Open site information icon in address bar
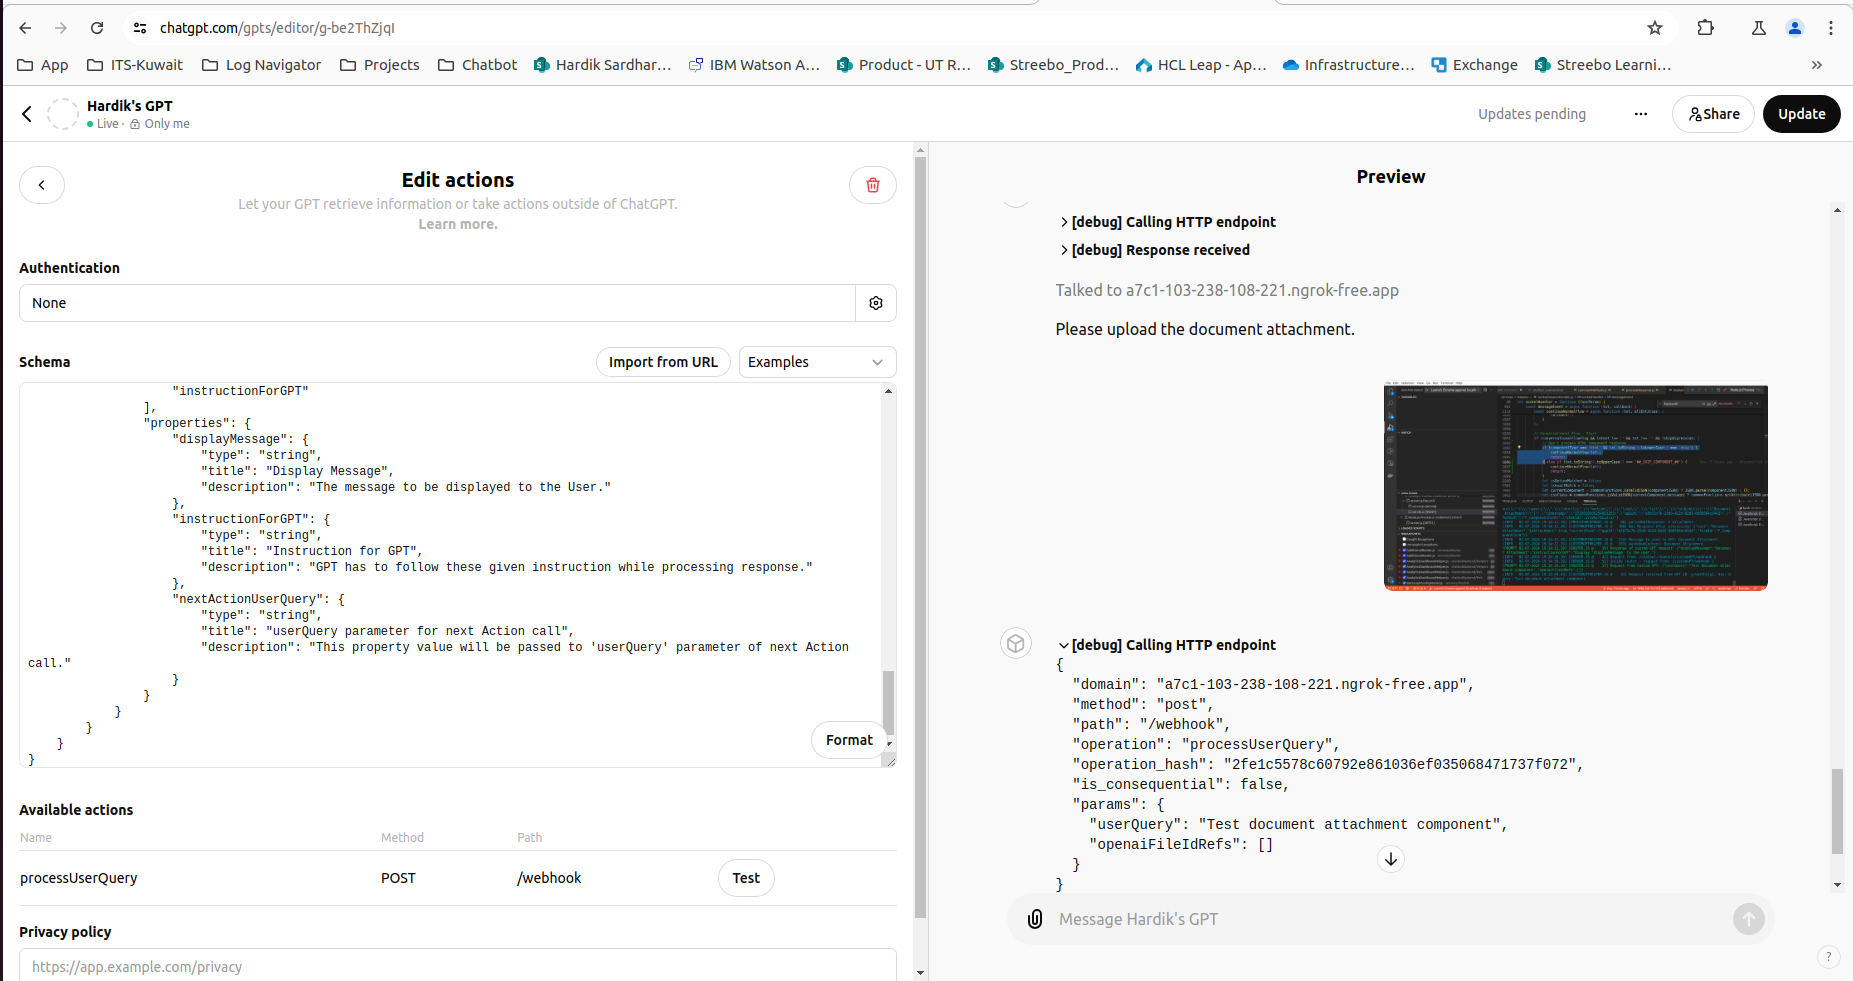This screenshot has height=981, width=1853. point(140,28)
